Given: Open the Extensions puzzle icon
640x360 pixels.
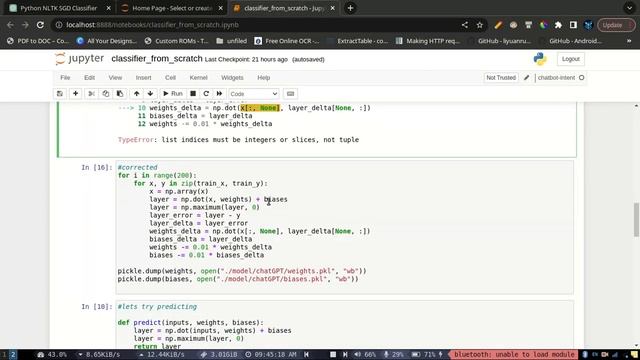Looking at the screenshot, I should pos(558,25).
